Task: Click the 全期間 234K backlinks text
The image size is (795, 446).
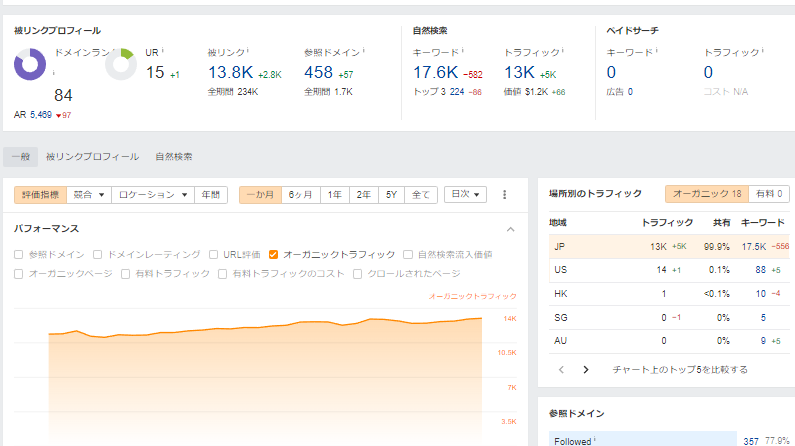Action: (x=233, y=92)
